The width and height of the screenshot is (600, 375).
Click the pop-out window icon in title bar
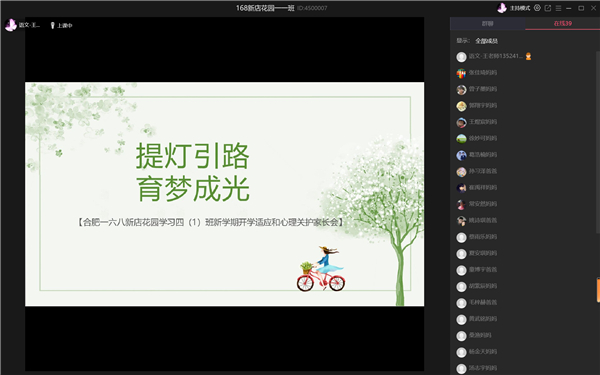(x=548, y=8)
